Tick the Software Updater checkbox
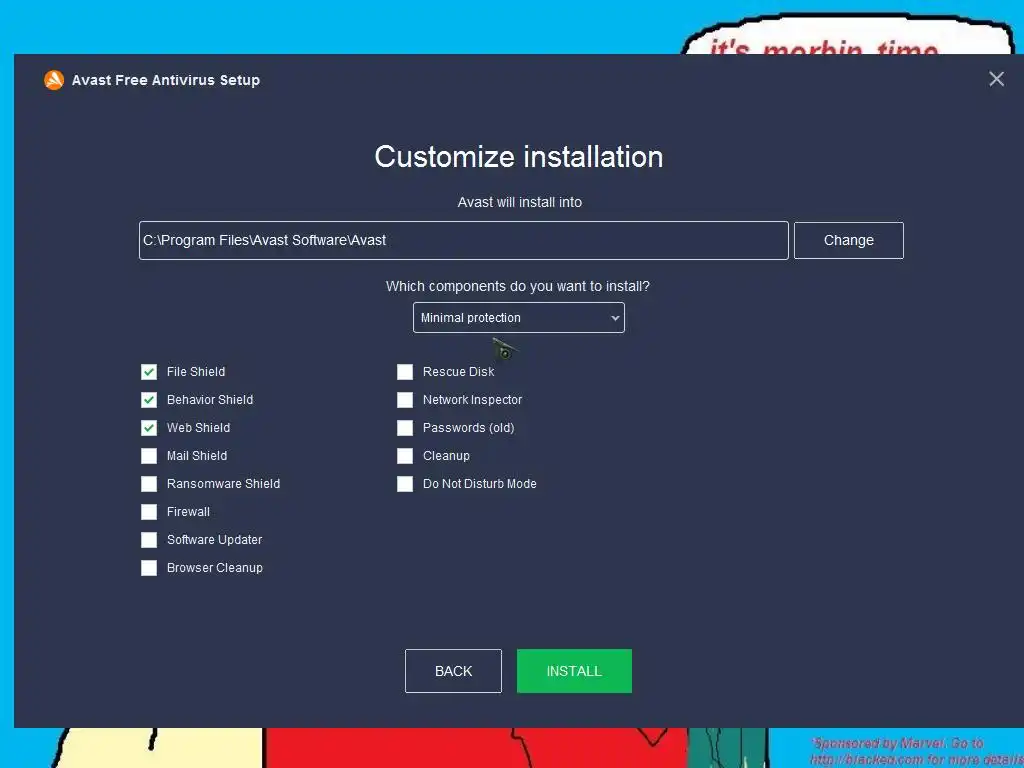The height and width of the screenshot is (768, 1024). (x=149, y=541)
